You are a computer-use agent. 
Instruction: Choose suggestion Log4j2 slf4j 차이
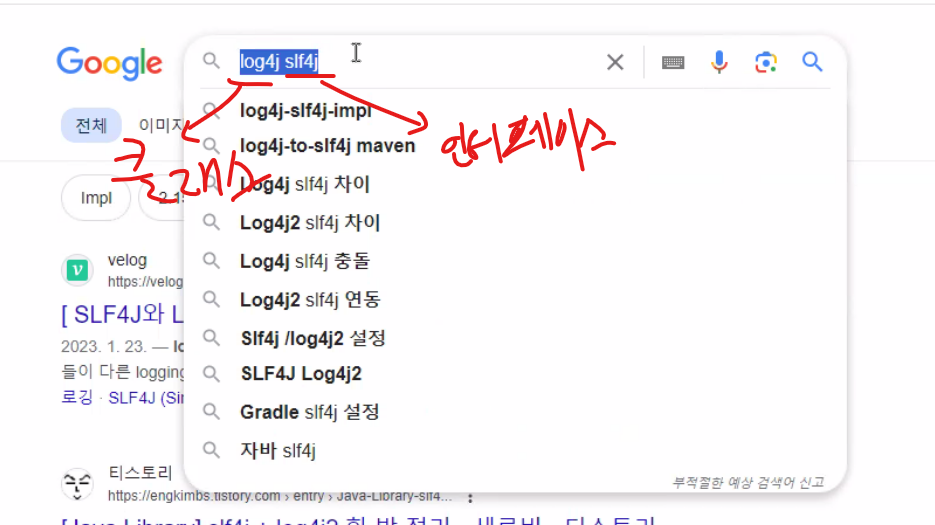point(309,223)
